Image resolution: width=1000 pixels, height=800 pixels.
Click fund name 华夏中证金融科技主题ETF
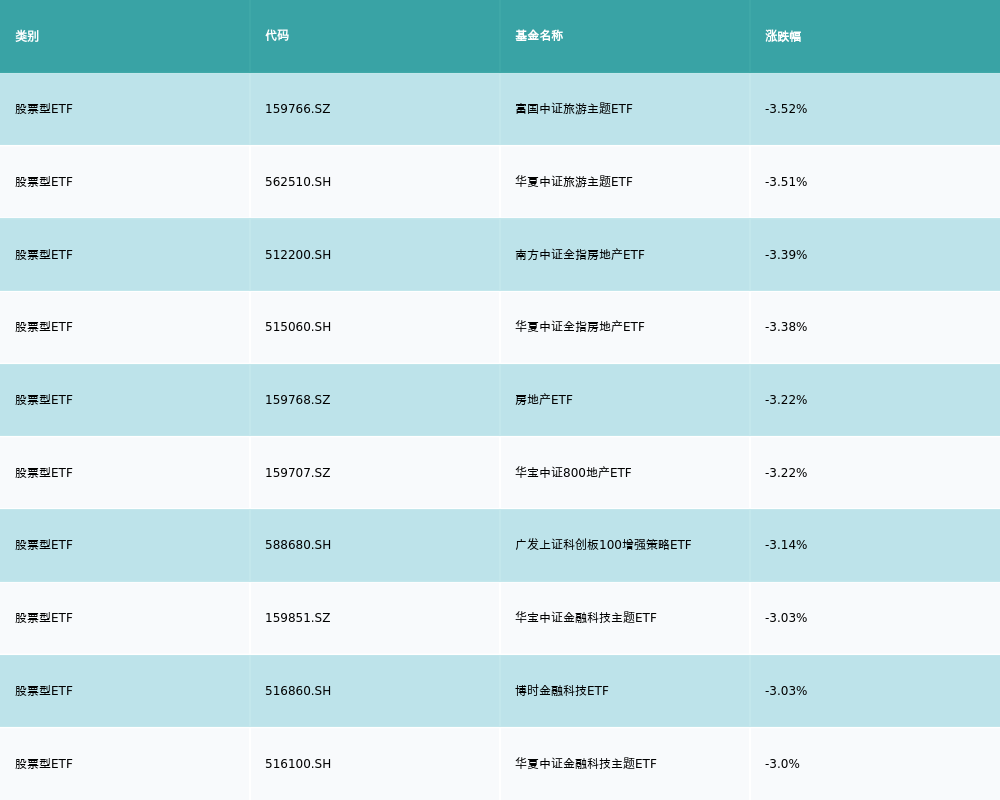[586, 764]
